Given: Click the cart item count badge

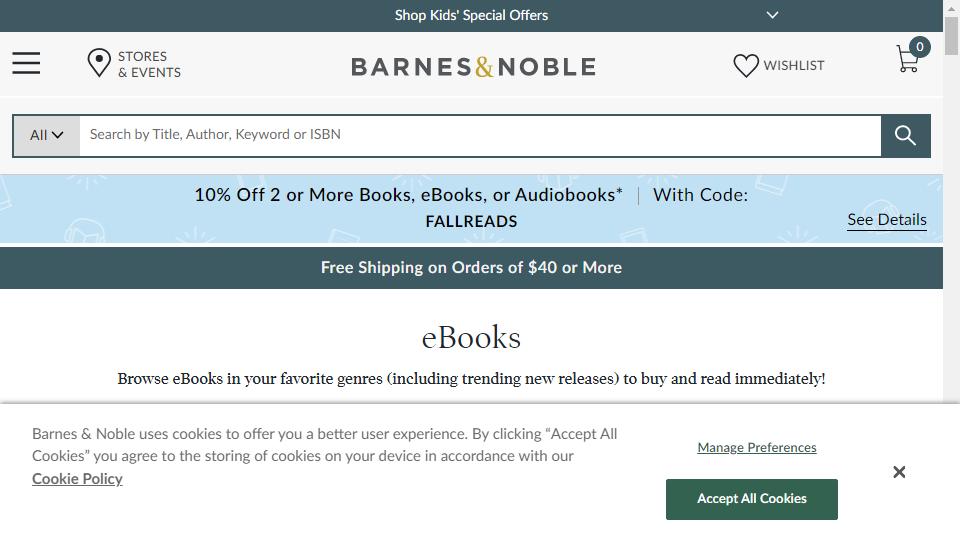Looking at the screenshot, I should (920, 46).
